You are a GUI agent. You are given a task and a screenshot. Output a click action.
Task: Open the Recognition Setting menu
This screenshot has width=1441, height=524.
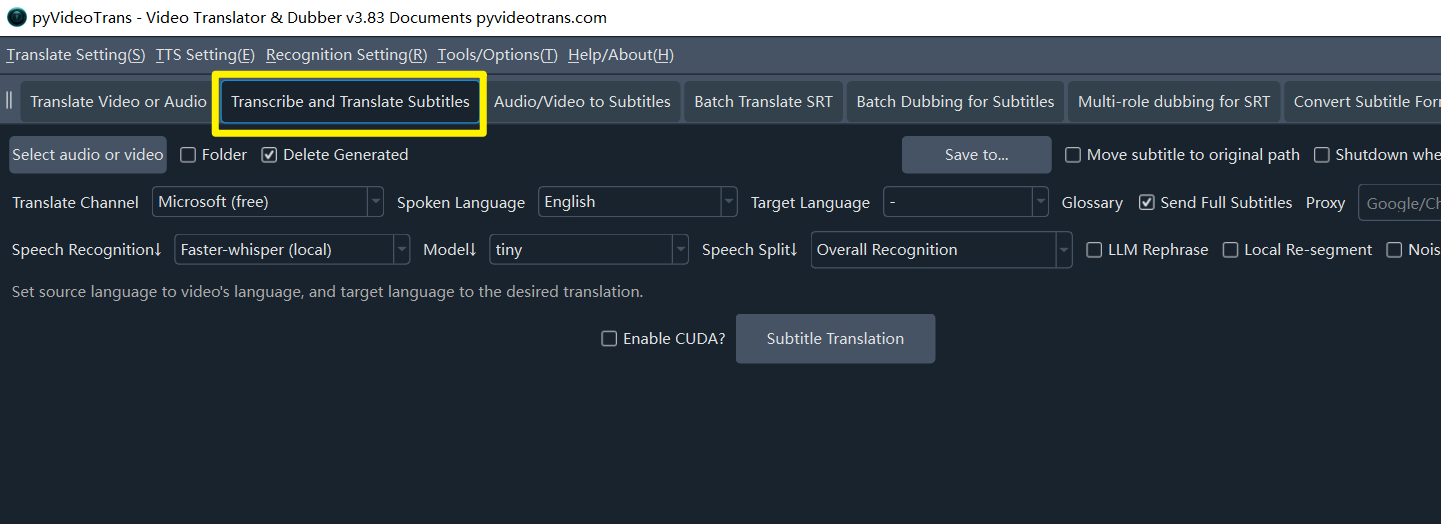[x=346, y=55]
